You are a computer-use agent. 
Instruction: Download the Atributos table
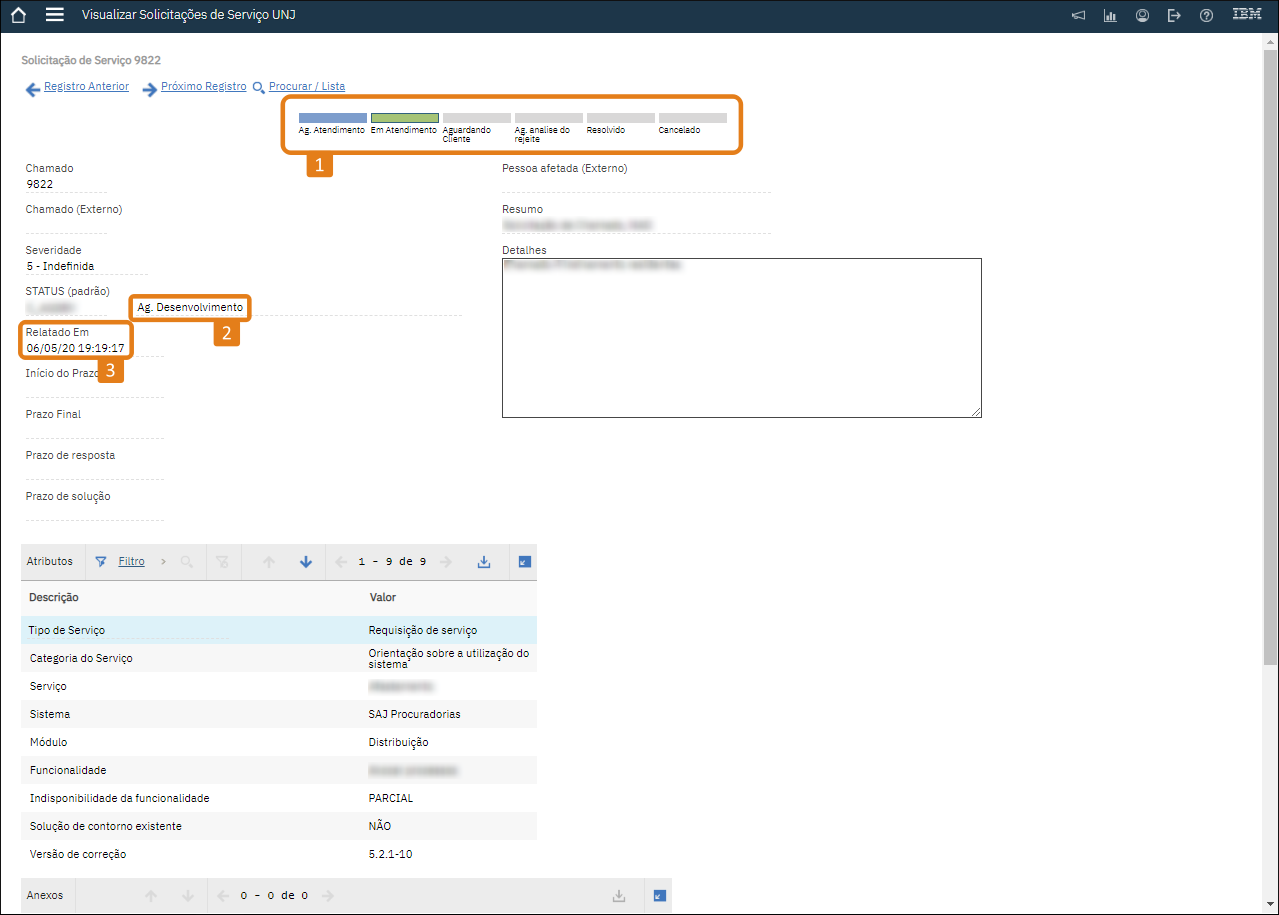pyautogui.click(x=484, y=562)
